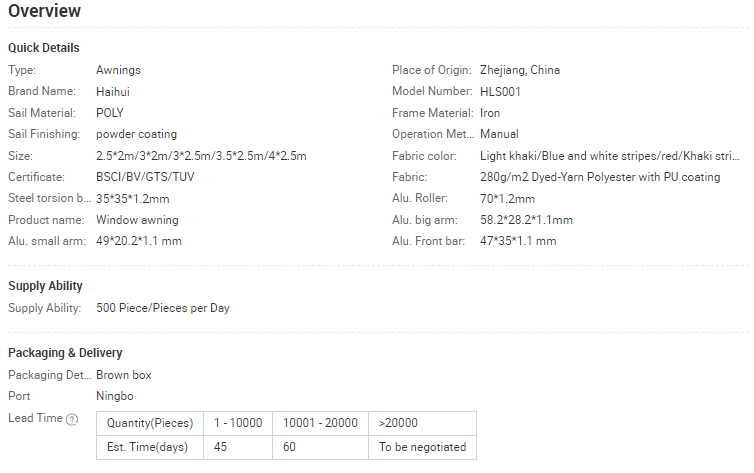Click the Overview section heading
The width and height of the screenshot is (754, 473).
pos(45,12)
